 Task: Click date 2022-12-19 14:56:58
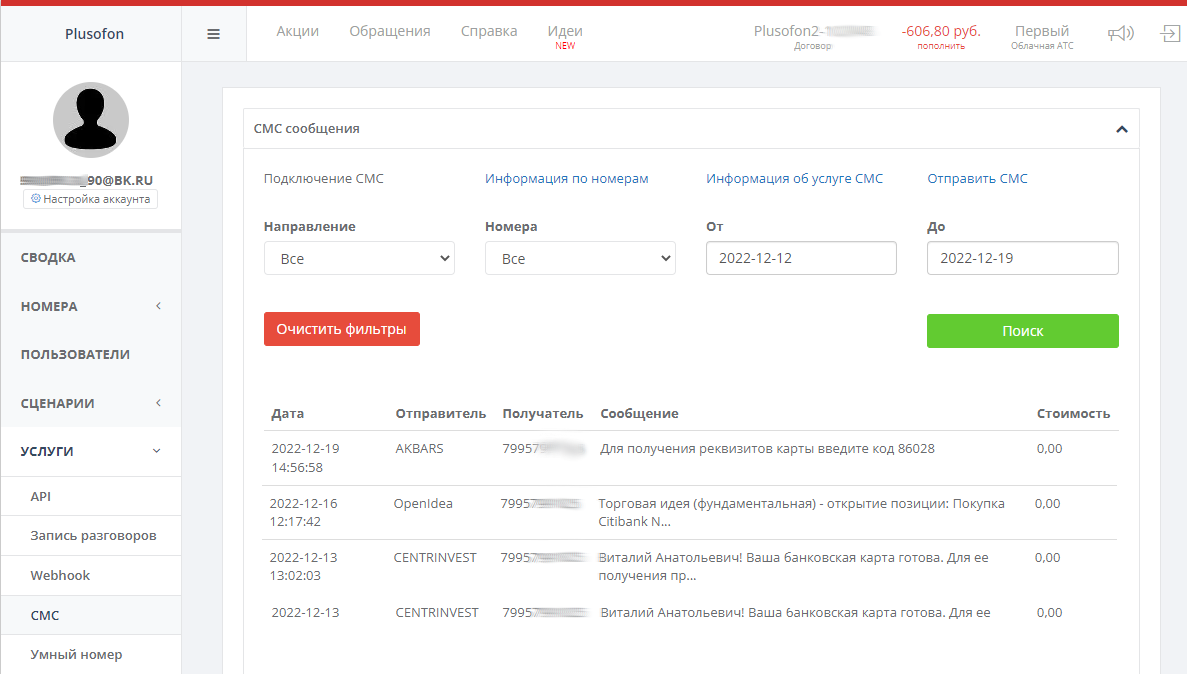click(305, 458)
